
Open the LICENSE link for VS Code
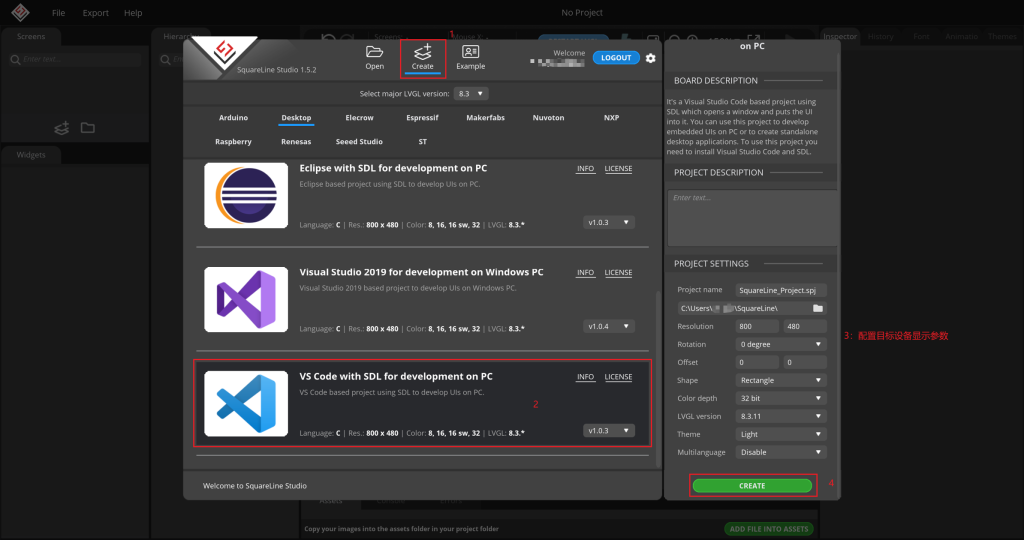pyautogui.click(x=618, y=377)
